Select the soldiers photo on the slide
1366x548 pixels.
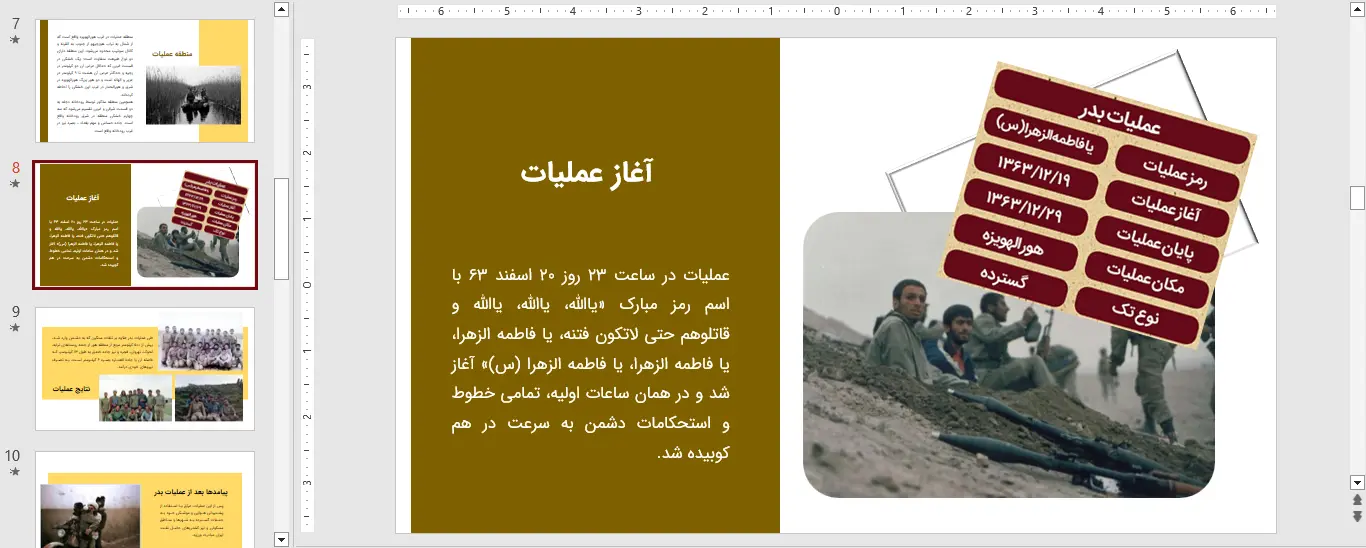pos(1008,355)
